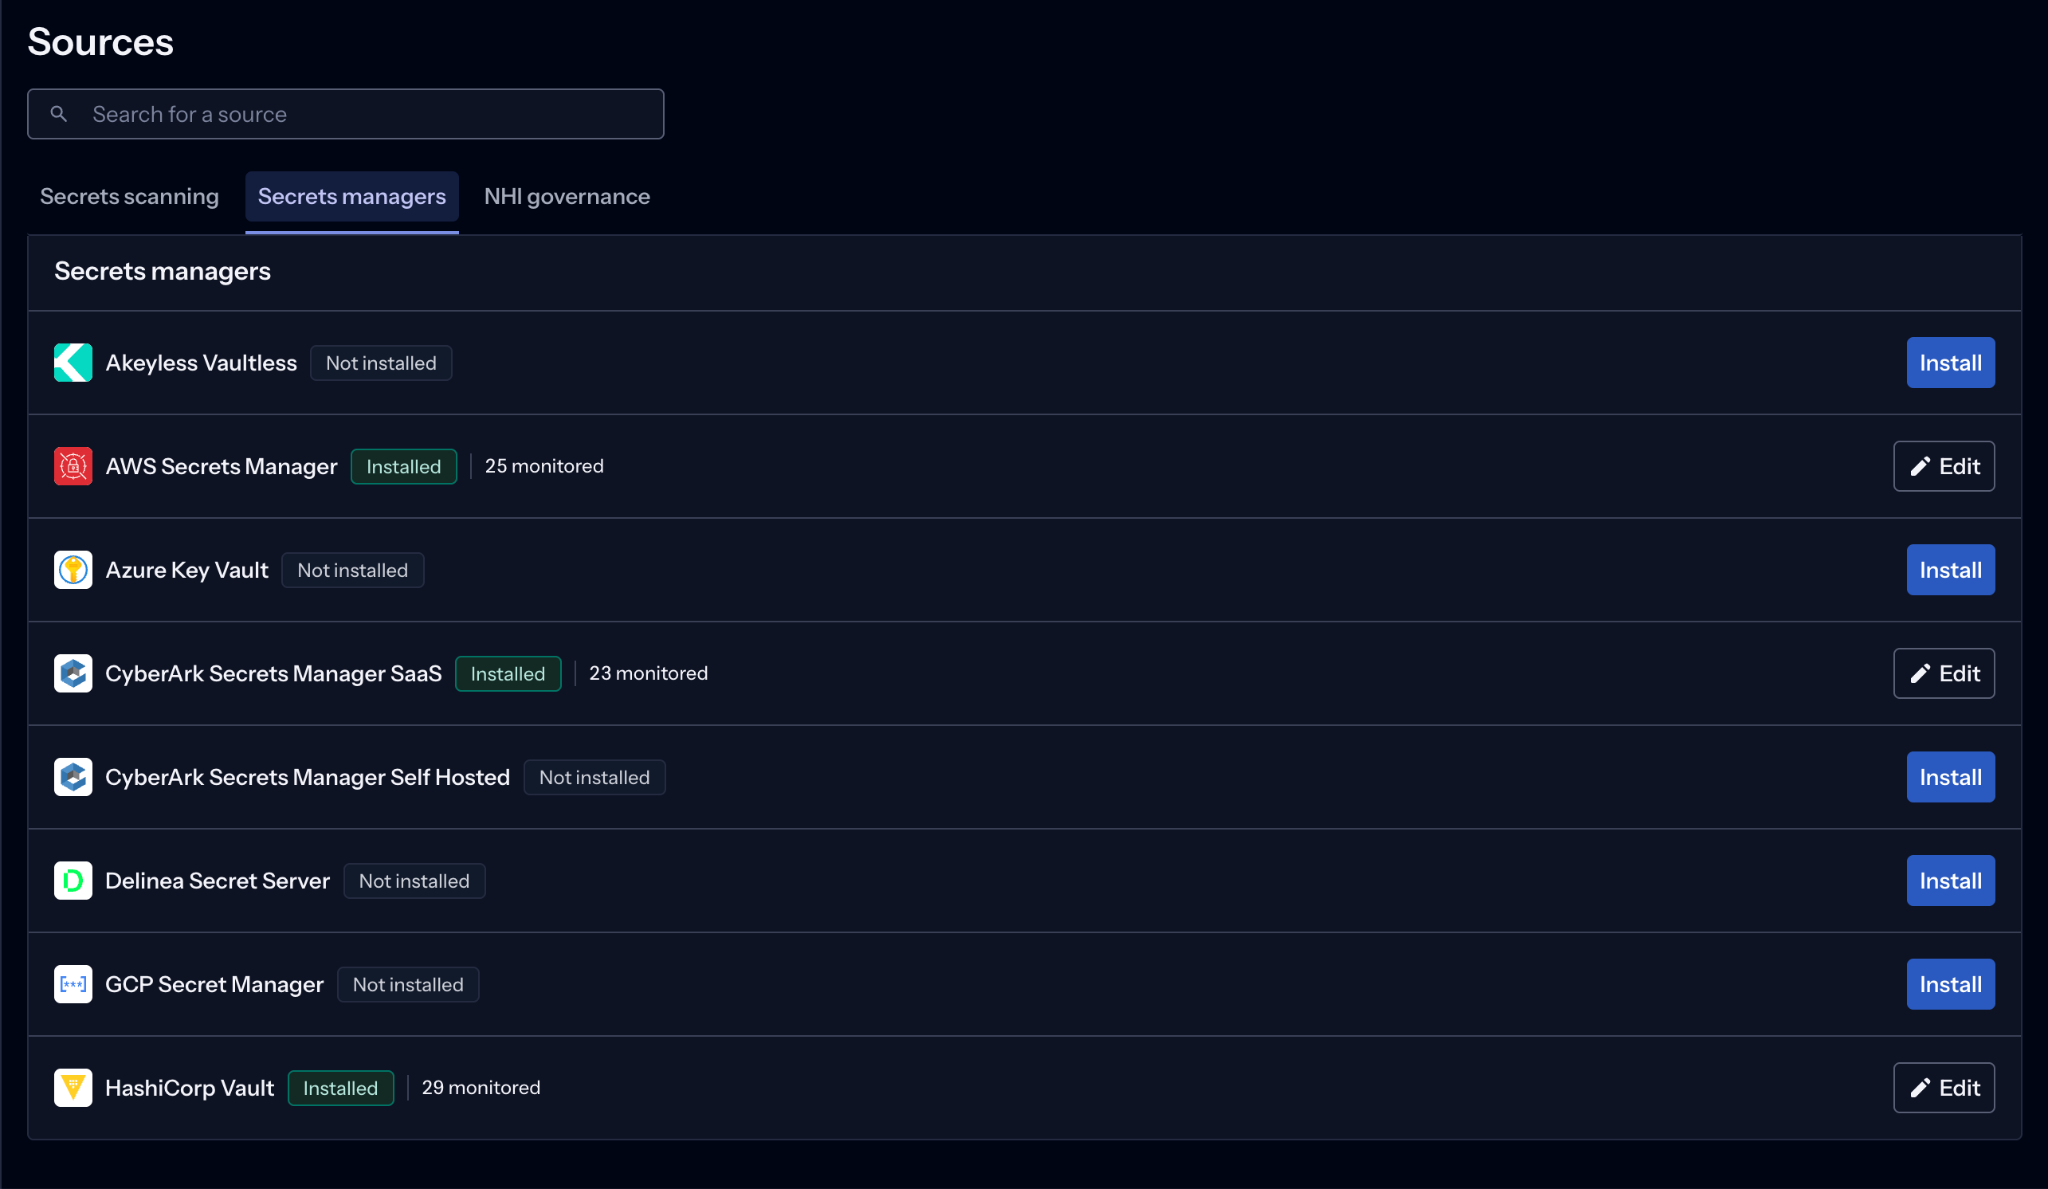Screen dimensions: 2048x1189
Task: Click the 23 monitored count
Action: coord(648,673)
